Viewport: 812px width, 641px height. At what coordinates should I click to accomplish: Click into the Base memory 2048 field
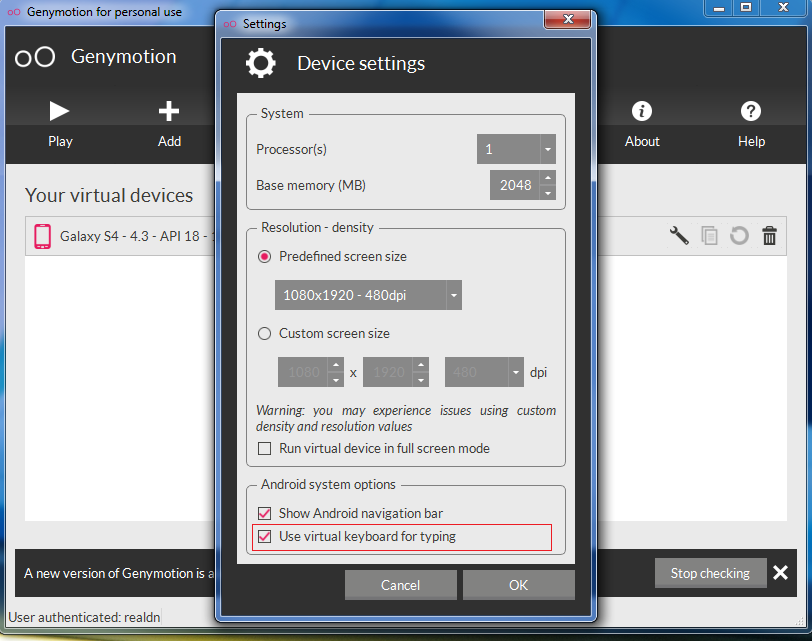tap(515, 185)
